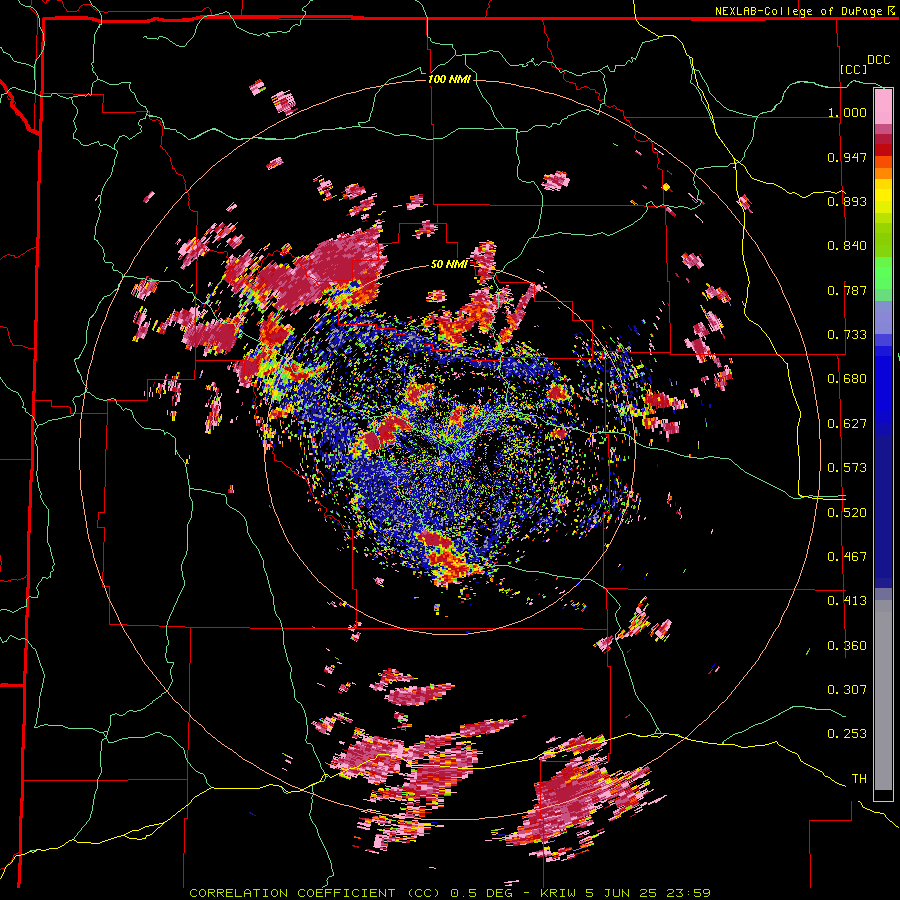Click the bright green segment of the color bar
Image resolution: width=900 pixels, height=900 pixels.
click(x=883, y=273)
